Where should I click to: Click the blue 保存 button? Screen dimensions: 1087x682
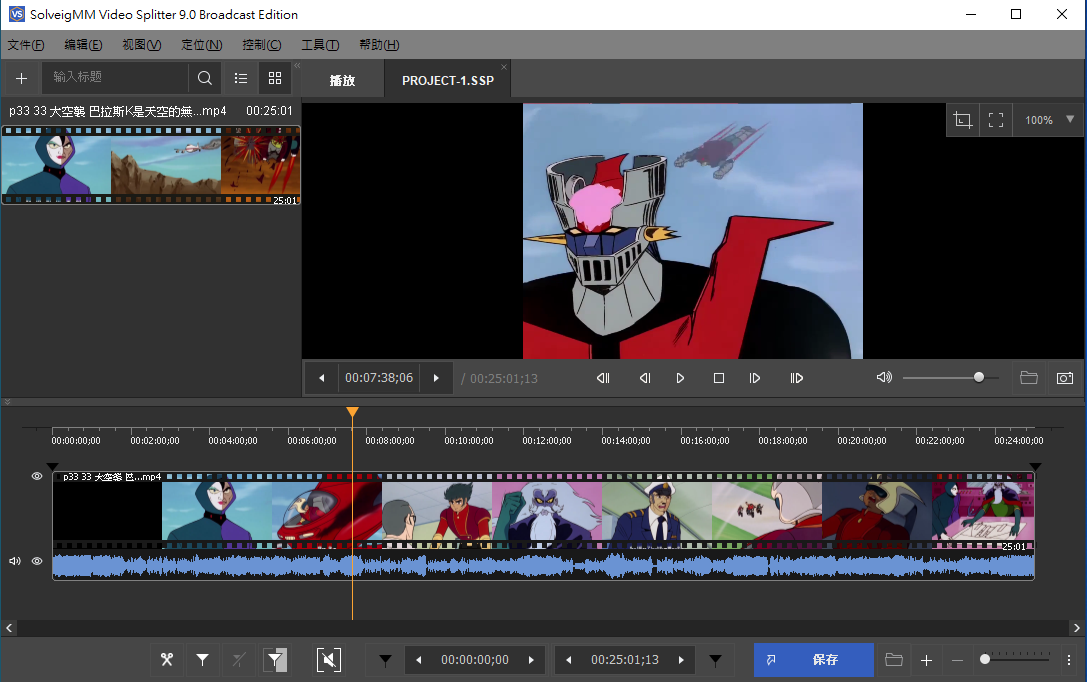click(x=813, y=660)
